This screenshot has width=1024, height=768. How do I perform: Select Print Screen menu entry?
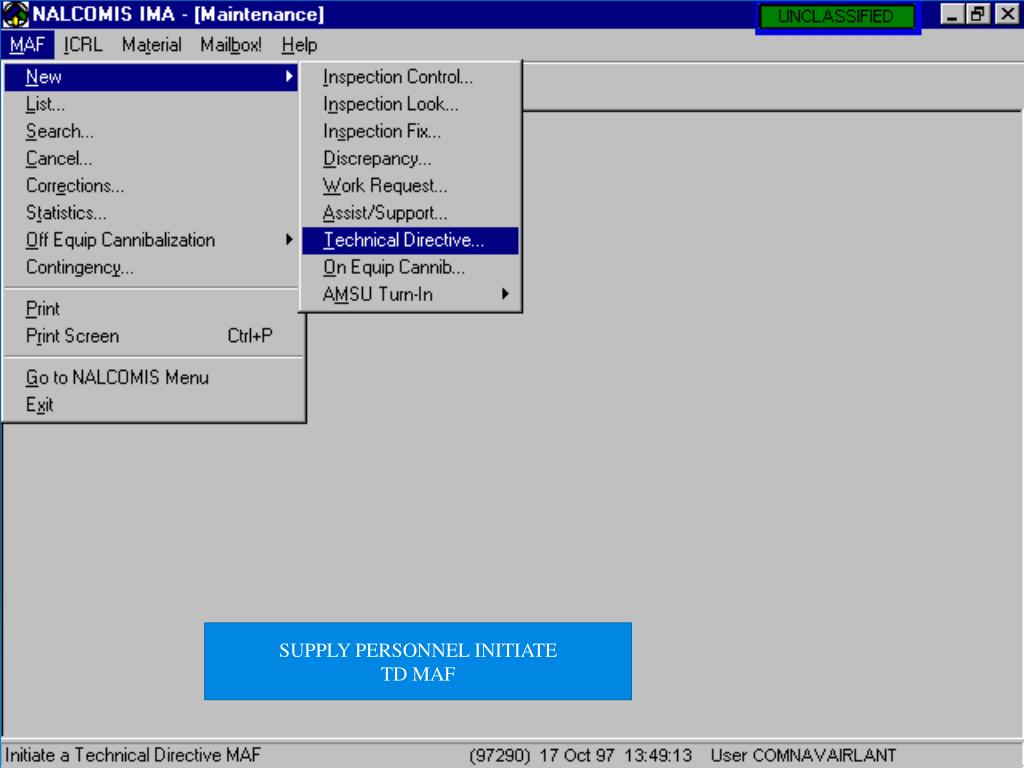151,336
